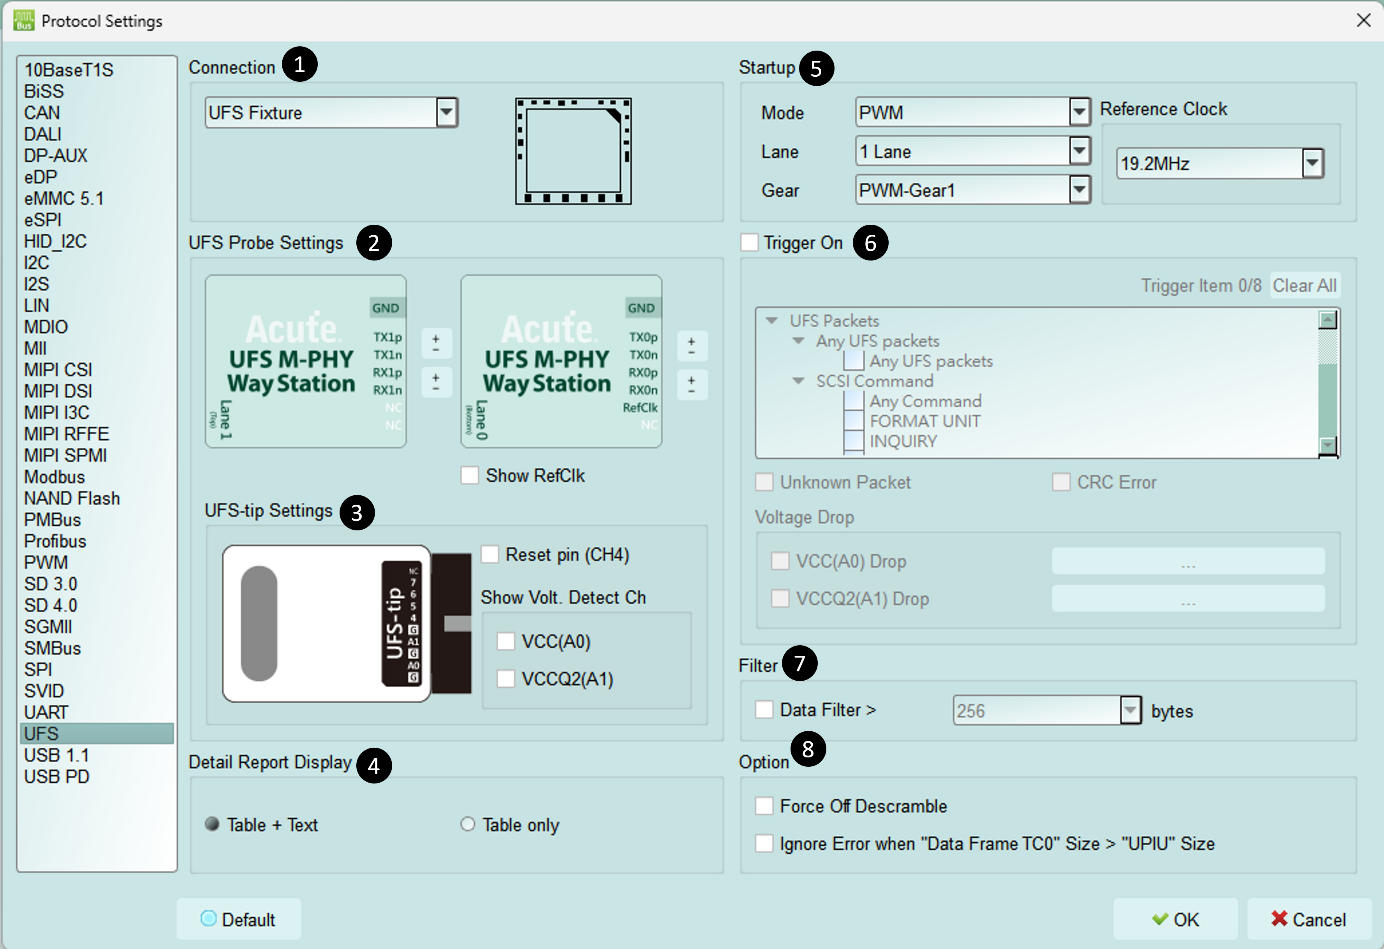
Task: Toggle Lane 0 RX polarity plus/minus button
Action: tap(692, 384)
